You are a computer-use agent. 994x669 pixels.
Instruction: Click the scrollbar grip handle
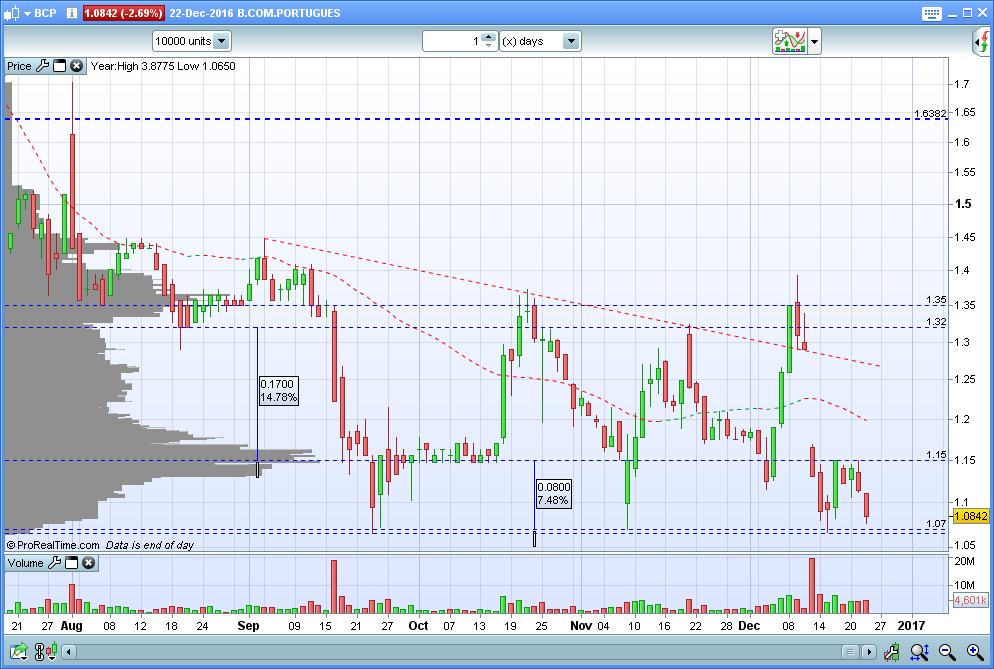point(849,652)
